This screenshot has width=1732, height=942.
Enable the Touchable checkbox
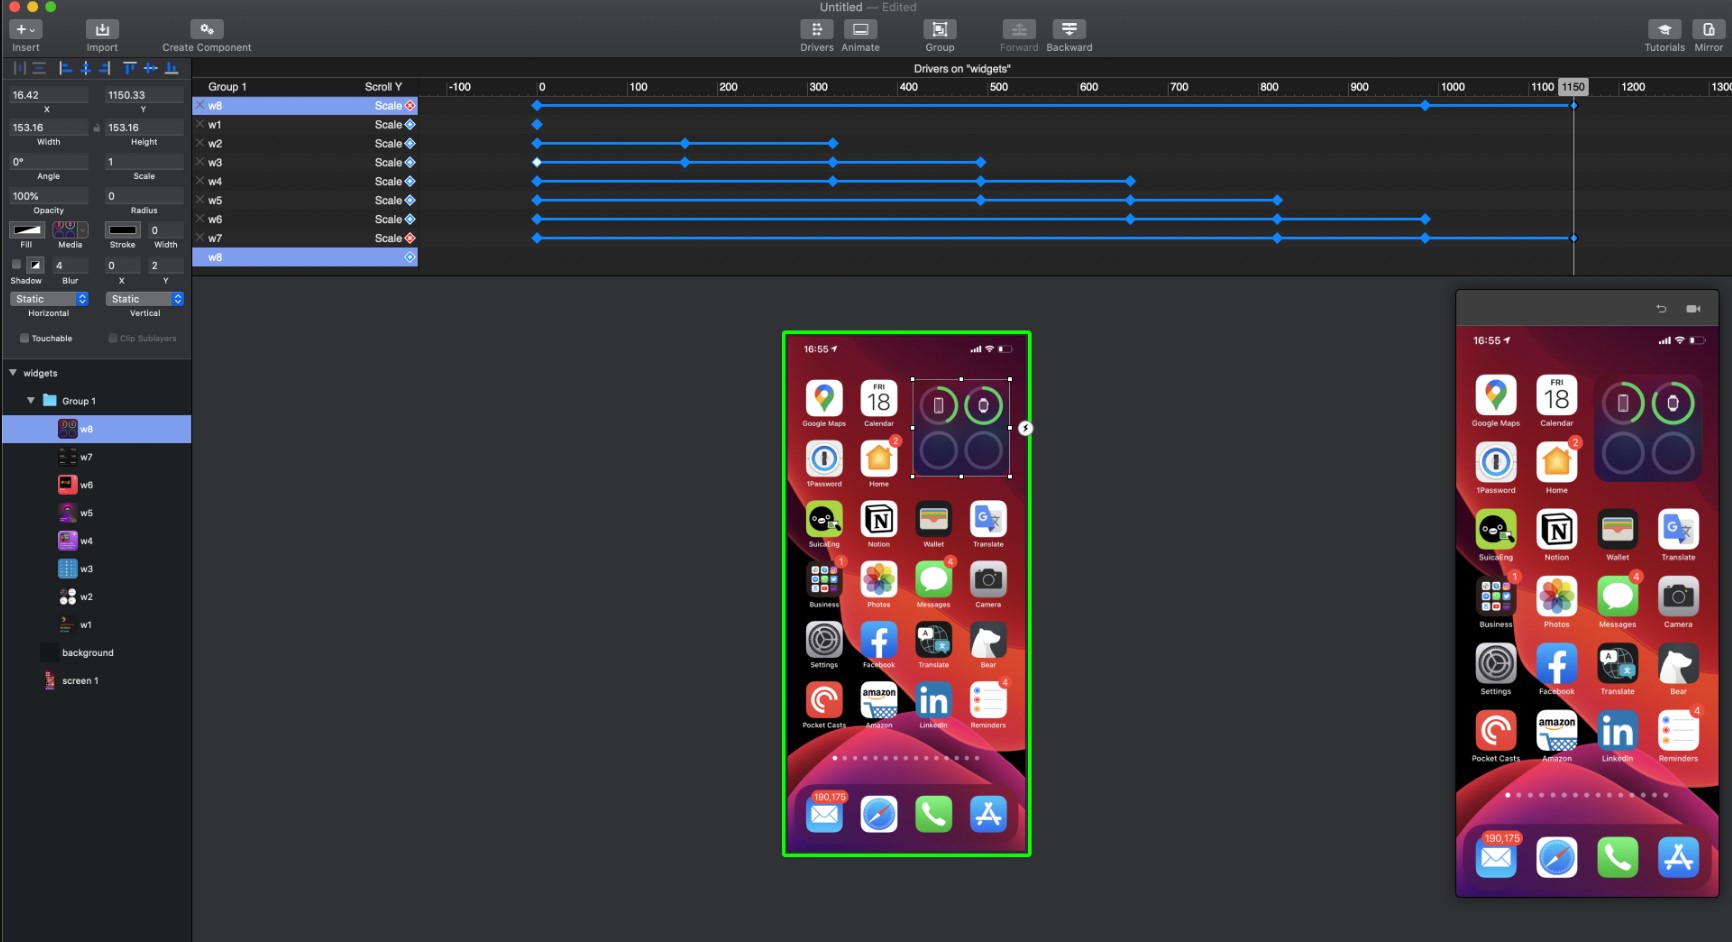click(24, 338)
